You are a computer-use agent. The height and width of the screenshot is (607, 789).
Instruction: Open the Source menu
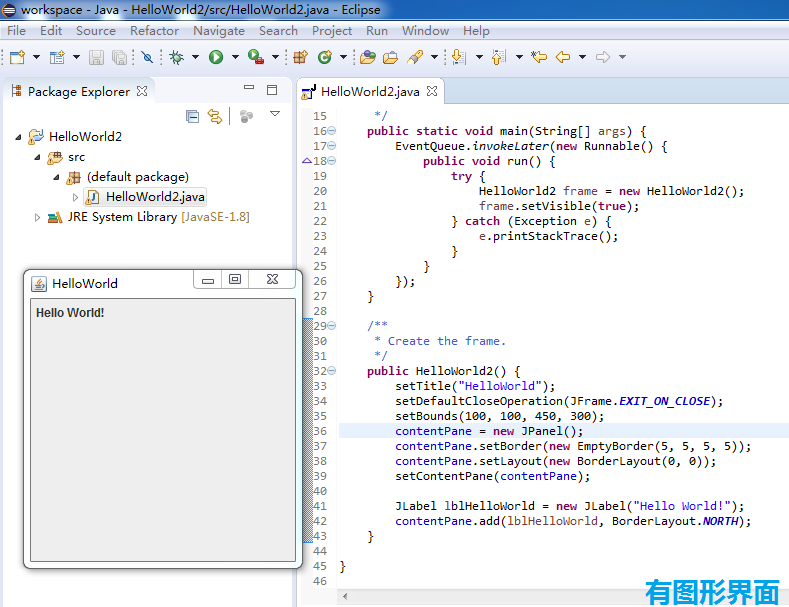point(96,31)
